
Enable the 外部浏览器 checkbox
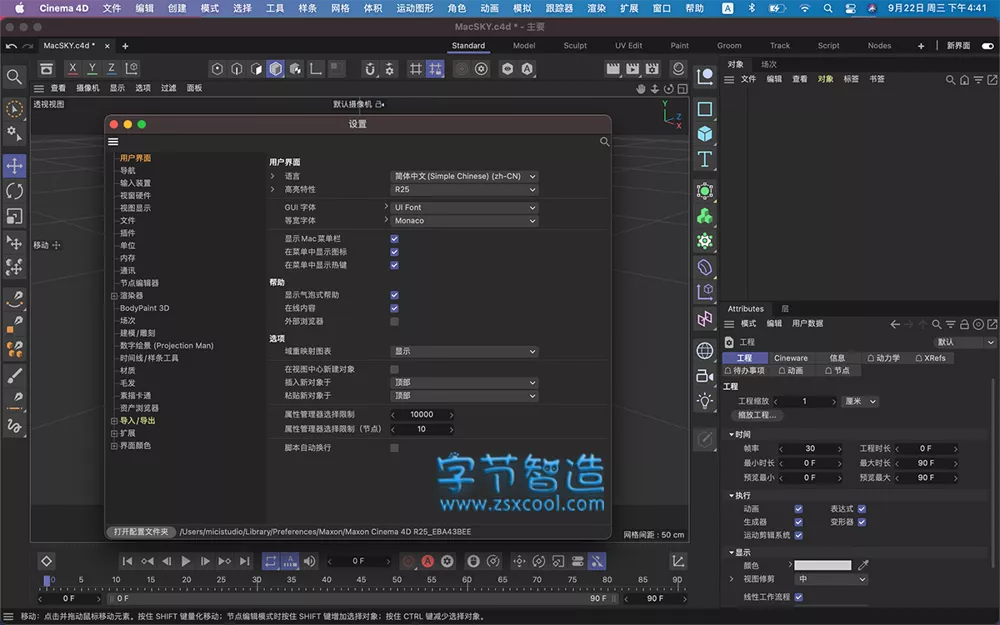click(394, 321)
